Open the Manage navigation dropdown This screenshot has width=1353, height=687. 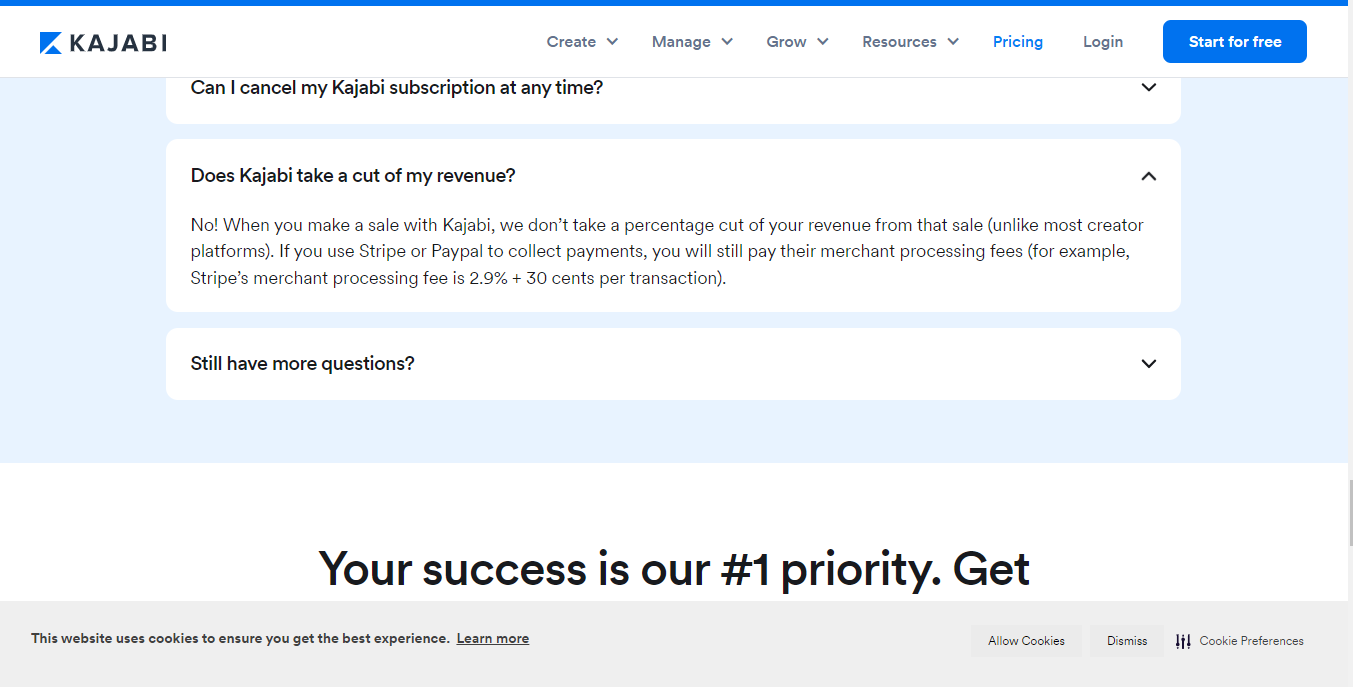point(692,42)
